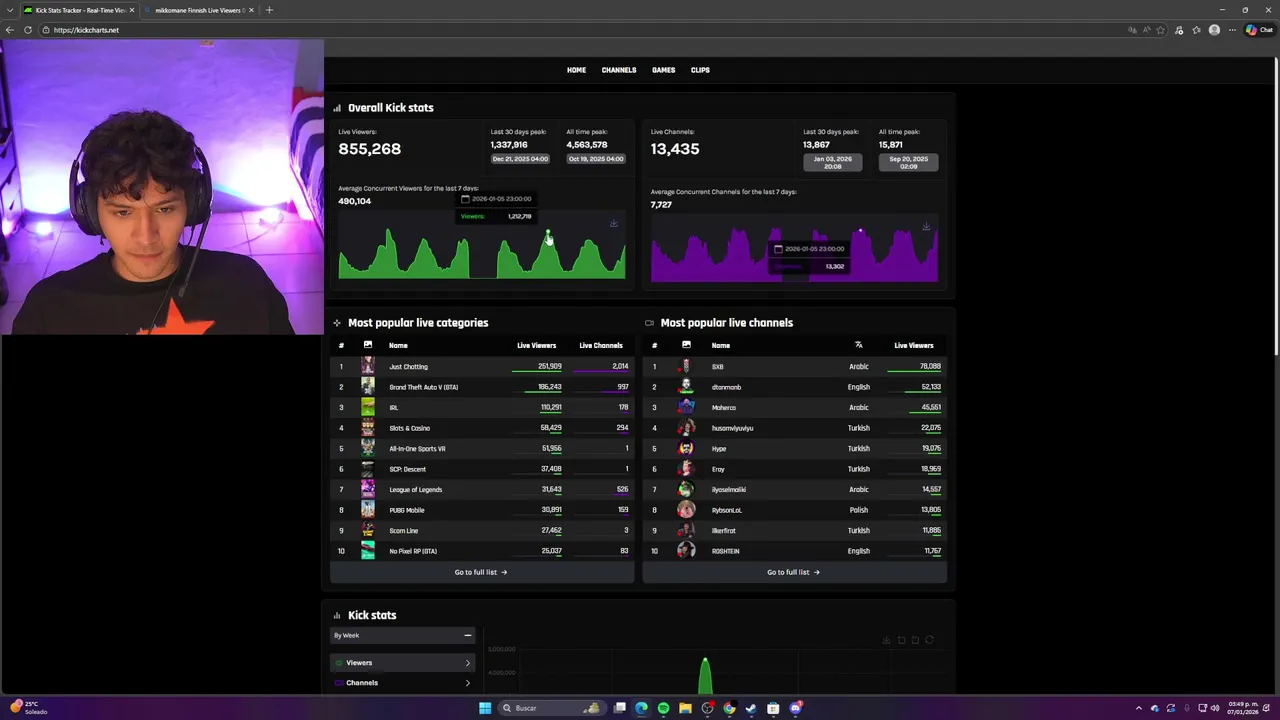Open the read aloud option
The height and width of the screenshot is (720, 1280).
tap(1147, 30)
